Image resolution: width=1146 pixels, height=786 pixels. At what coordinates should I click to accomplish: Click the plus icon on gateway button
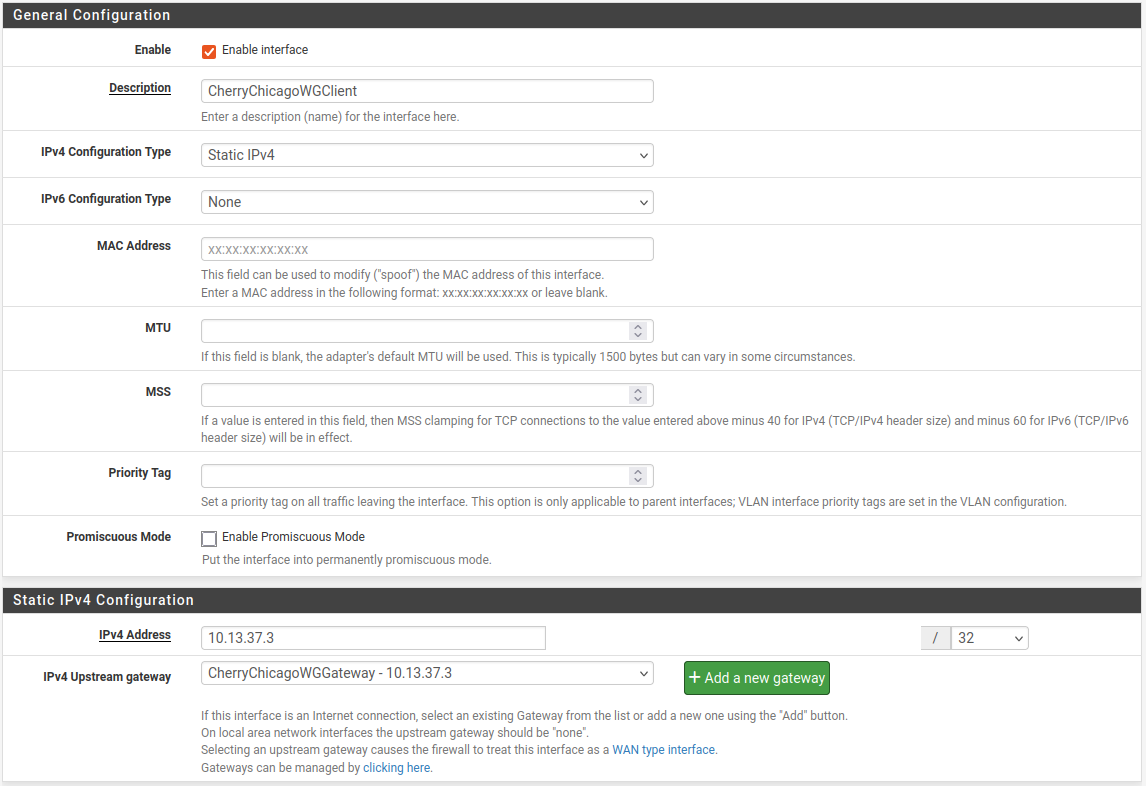(x=695, y=678)
